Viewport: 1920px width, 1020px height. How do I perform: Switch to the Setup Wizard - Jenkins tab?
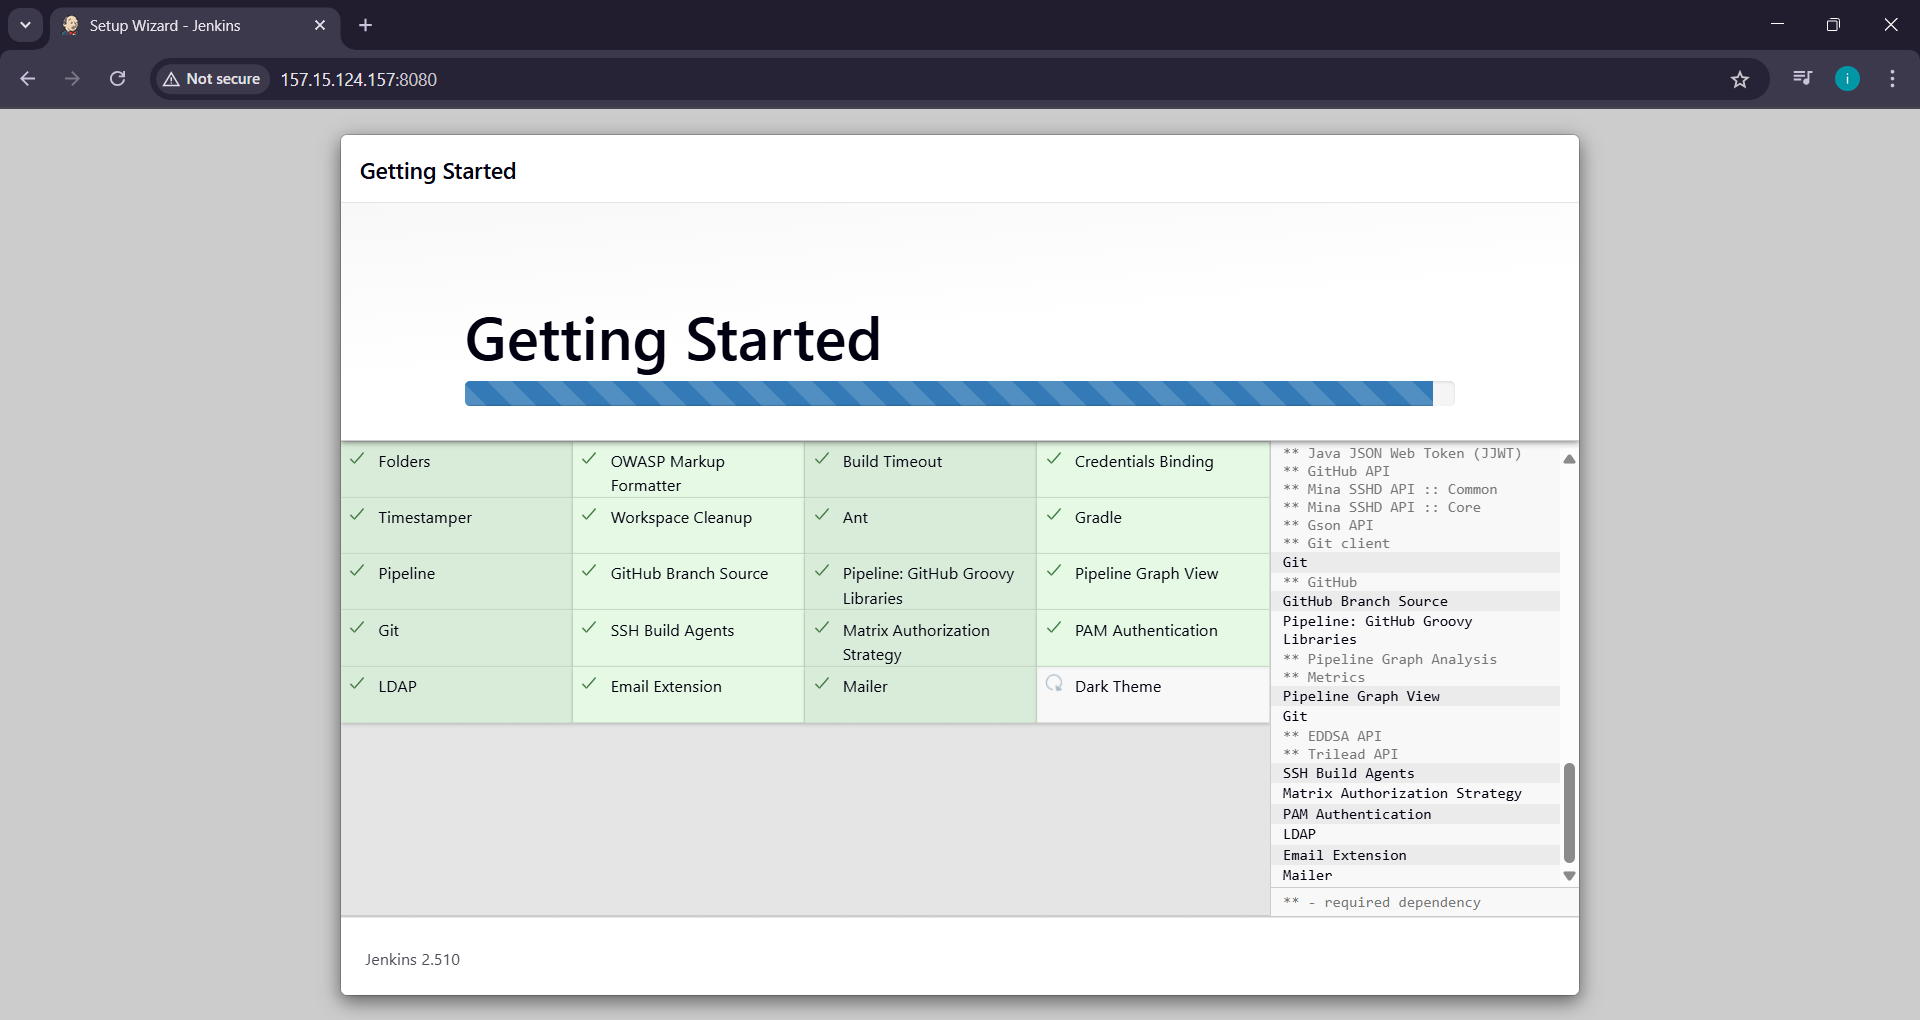180,26
